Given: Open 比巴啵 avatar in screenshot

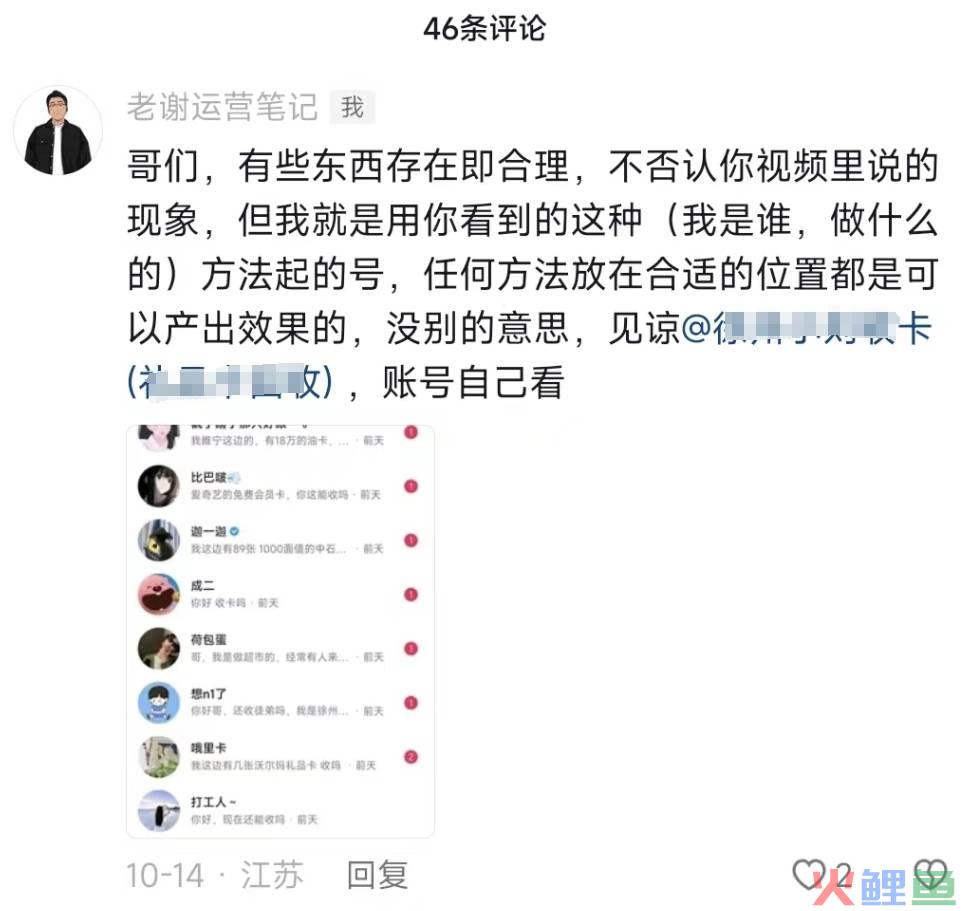Looking at the screenshot, I should pyautogui.click(x=159, y=485).
